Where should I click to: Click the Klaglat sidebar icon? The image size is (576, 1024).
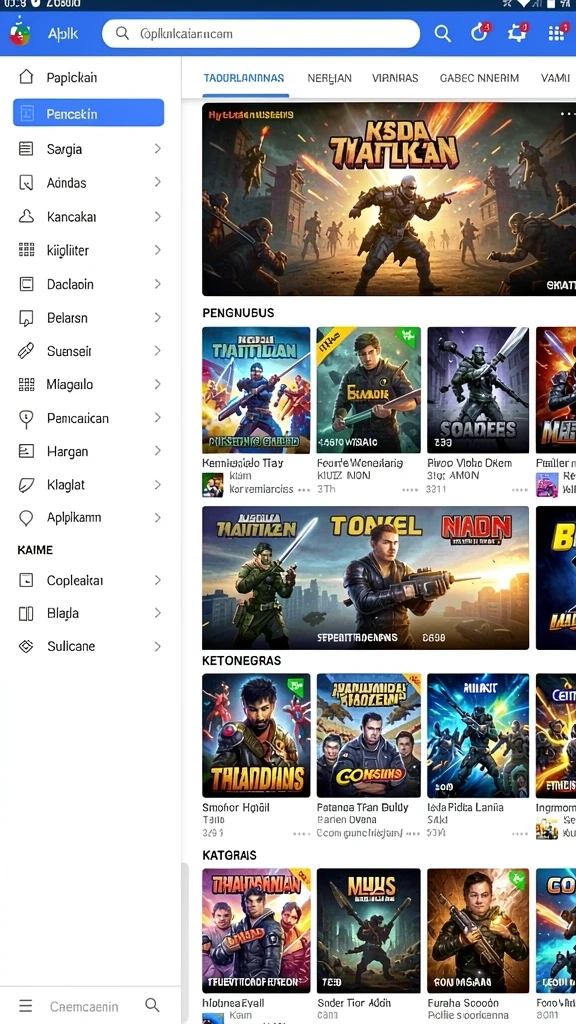click(26, 485)
